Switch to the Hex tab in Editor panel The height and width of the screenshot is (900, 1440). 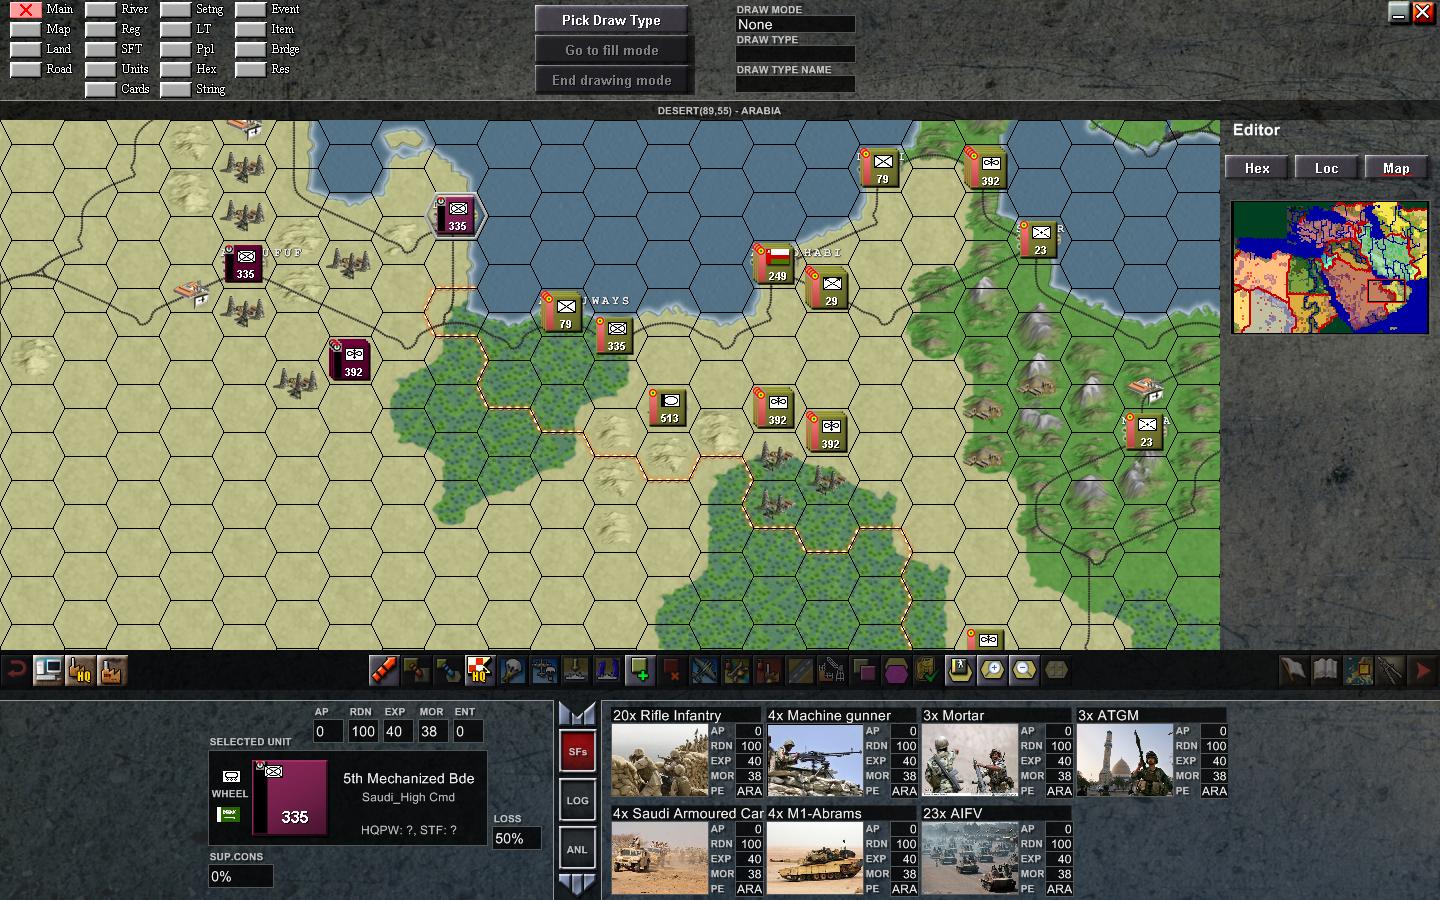tap(1257, 168)
